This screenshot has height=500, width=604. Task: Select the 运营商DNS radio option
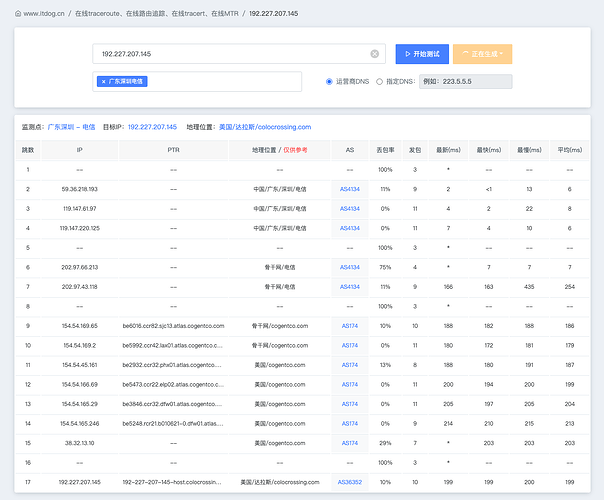click(329, 82)
